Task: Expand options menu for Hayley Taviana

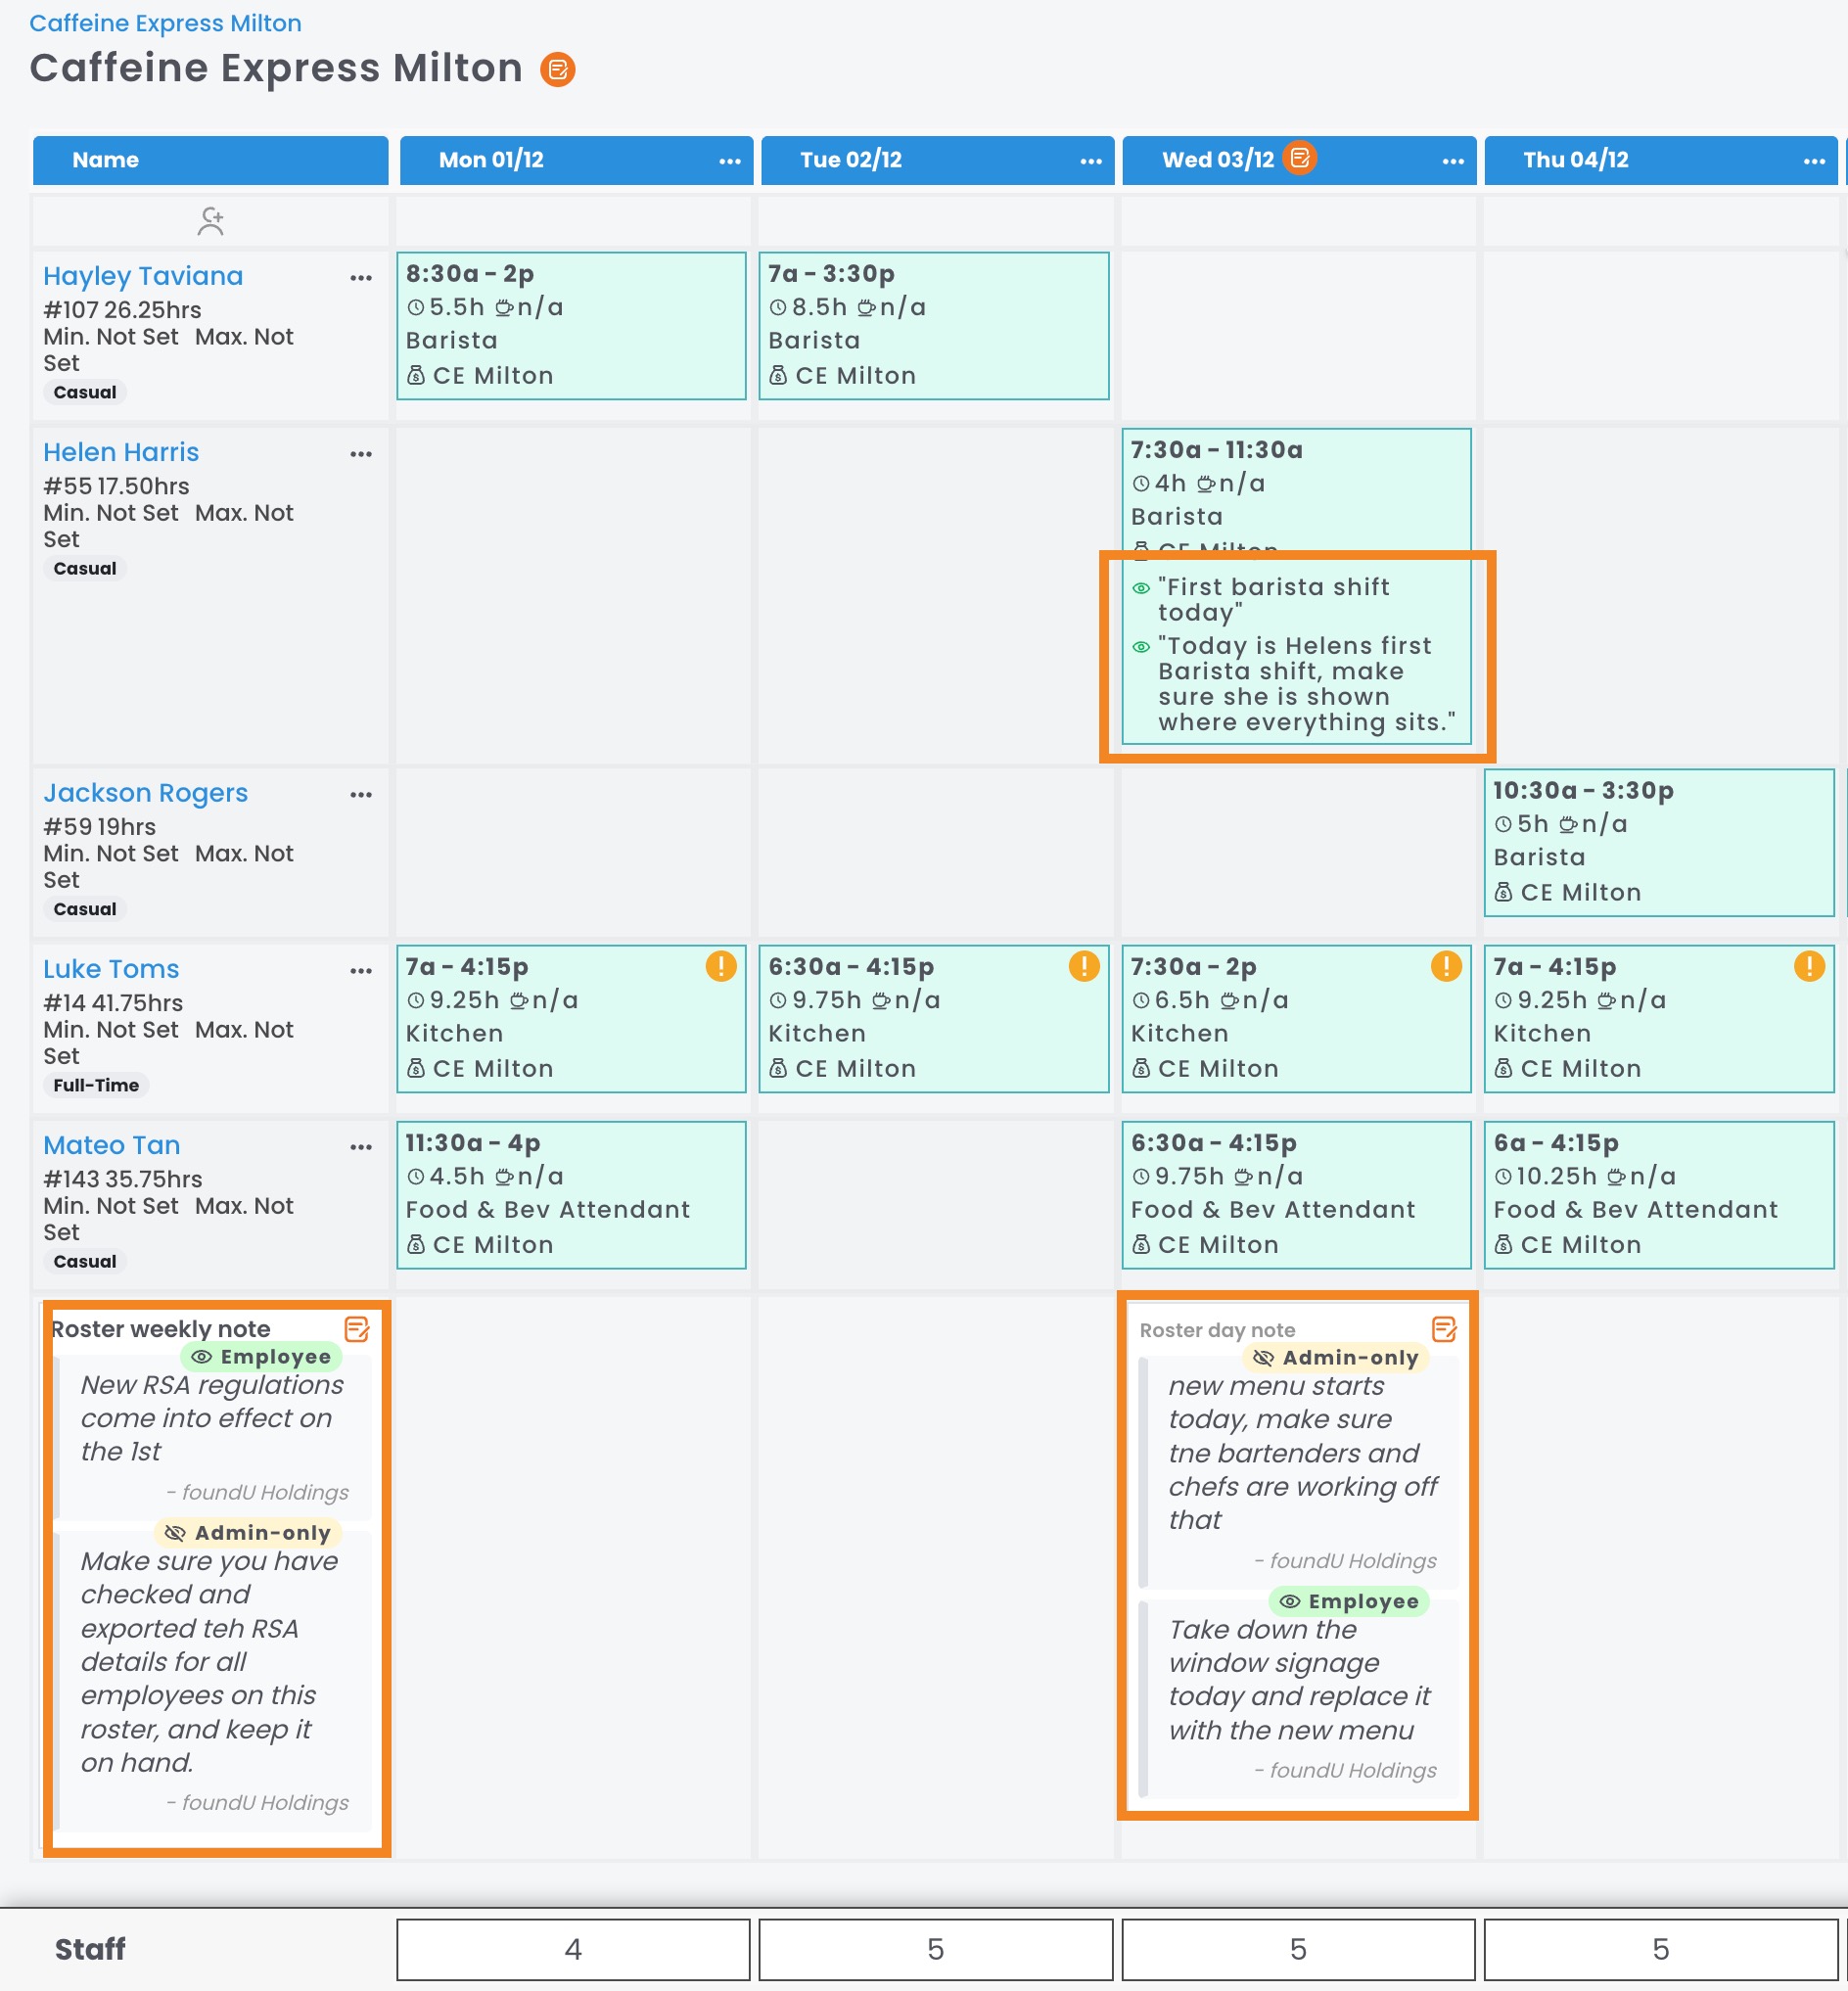Action: click(361, 278)
